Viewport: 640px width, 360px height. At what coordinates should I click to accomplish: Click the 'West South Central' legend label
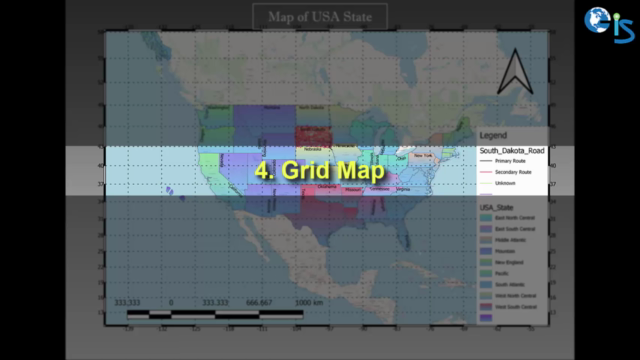tap(516, 307)
